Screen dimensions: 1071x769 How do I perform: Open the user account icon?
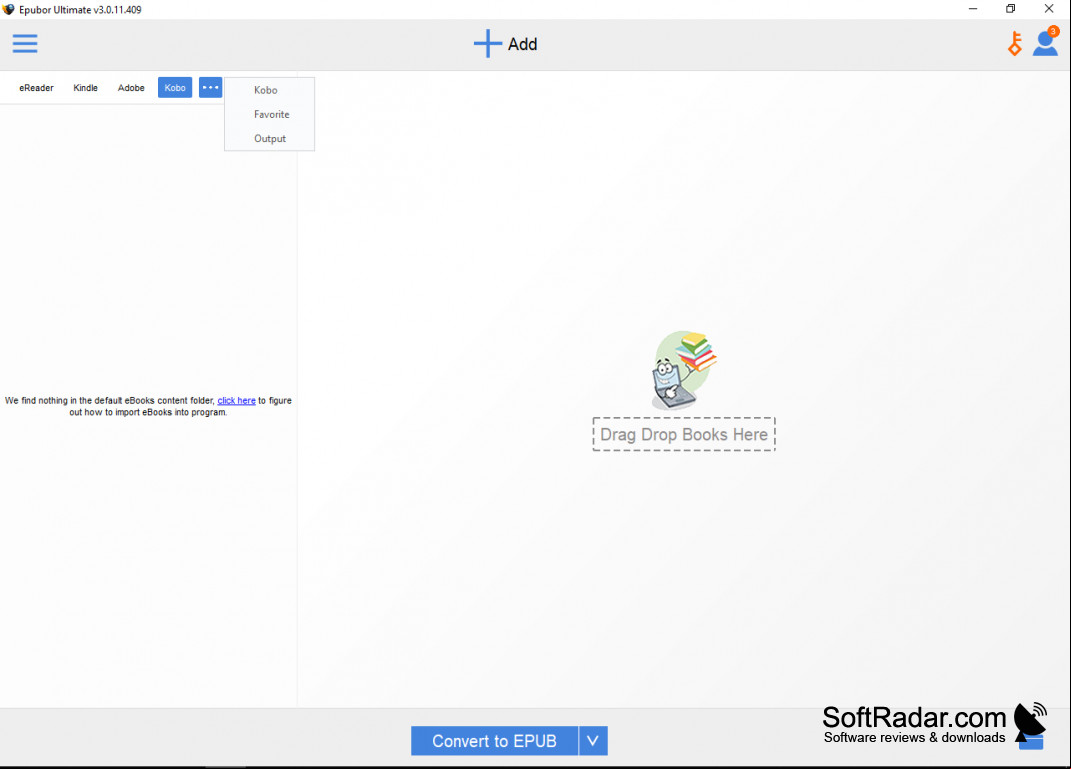click(x=1045, y=42)
